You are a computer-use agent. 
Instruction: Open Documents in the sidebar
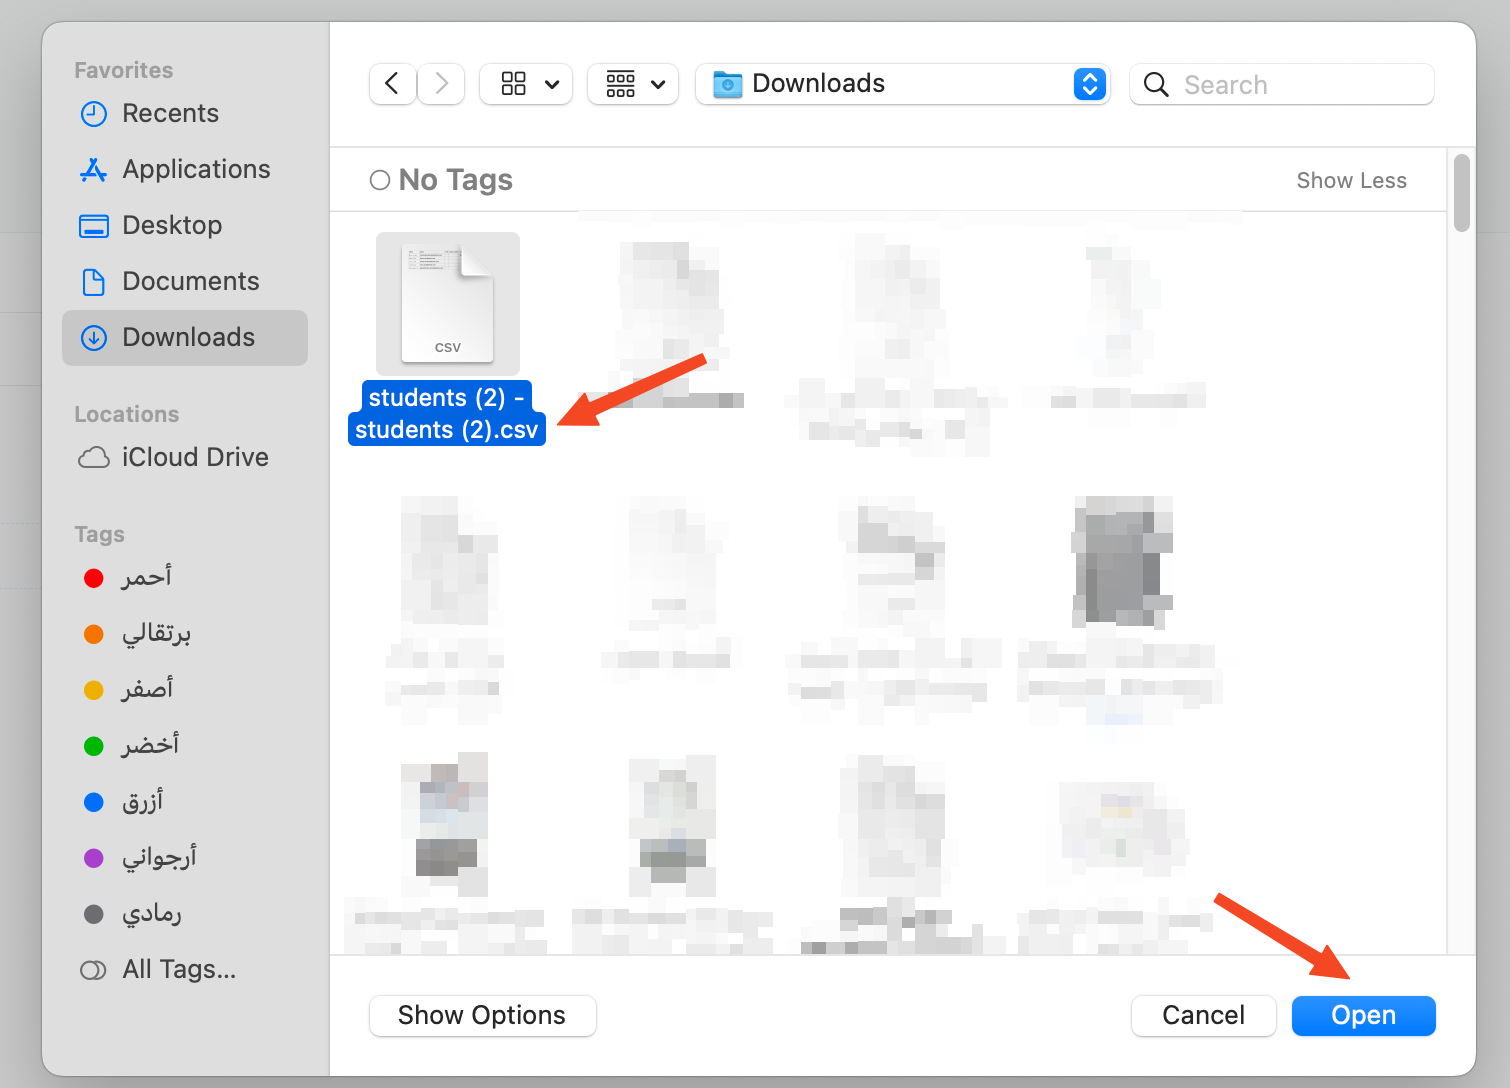click(x=185, y=282)
